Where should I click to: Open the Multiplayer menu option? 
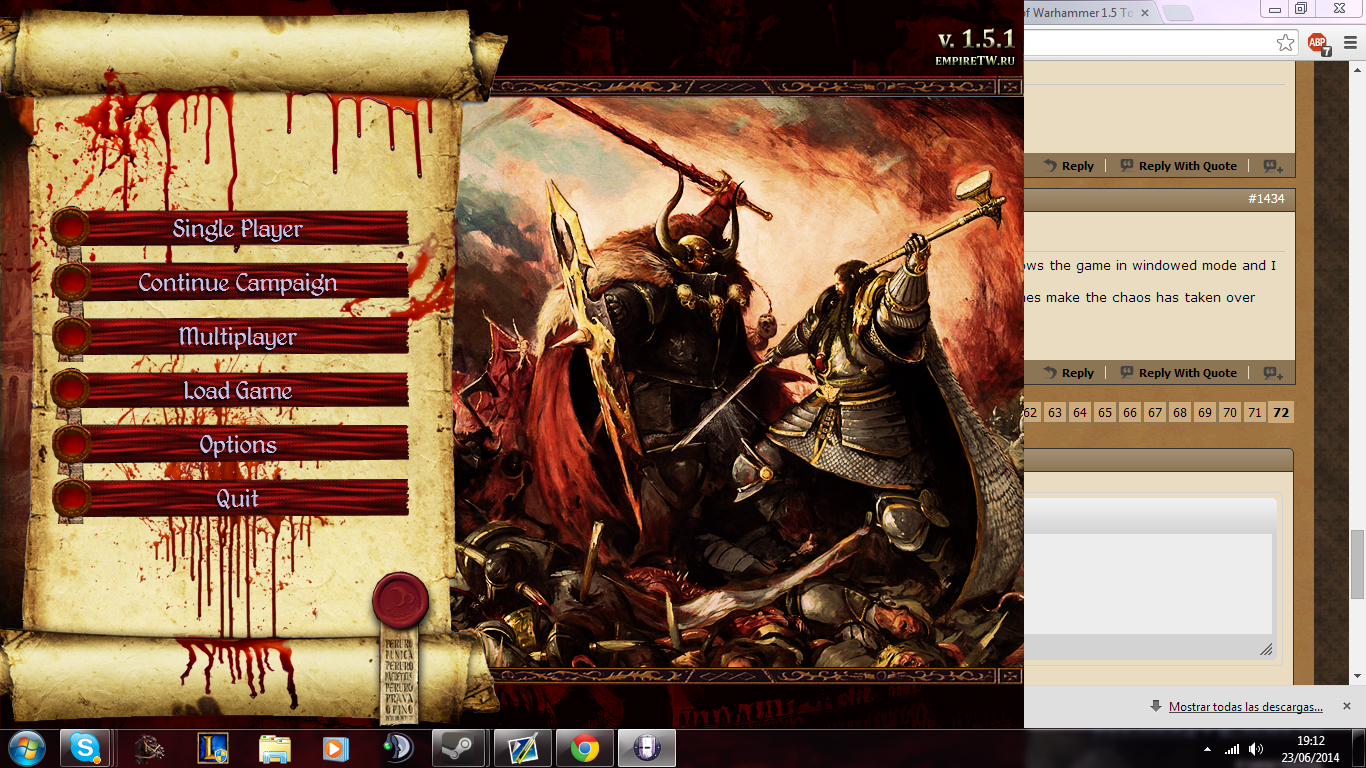(x=238, y=336)
